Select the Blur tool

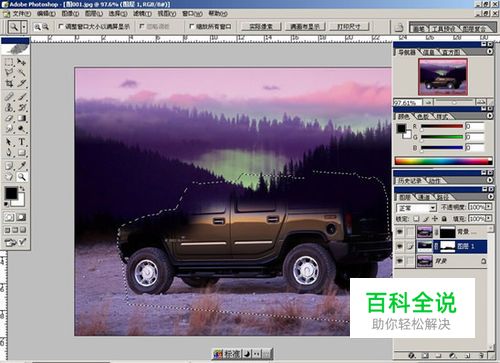pos(9,129)
